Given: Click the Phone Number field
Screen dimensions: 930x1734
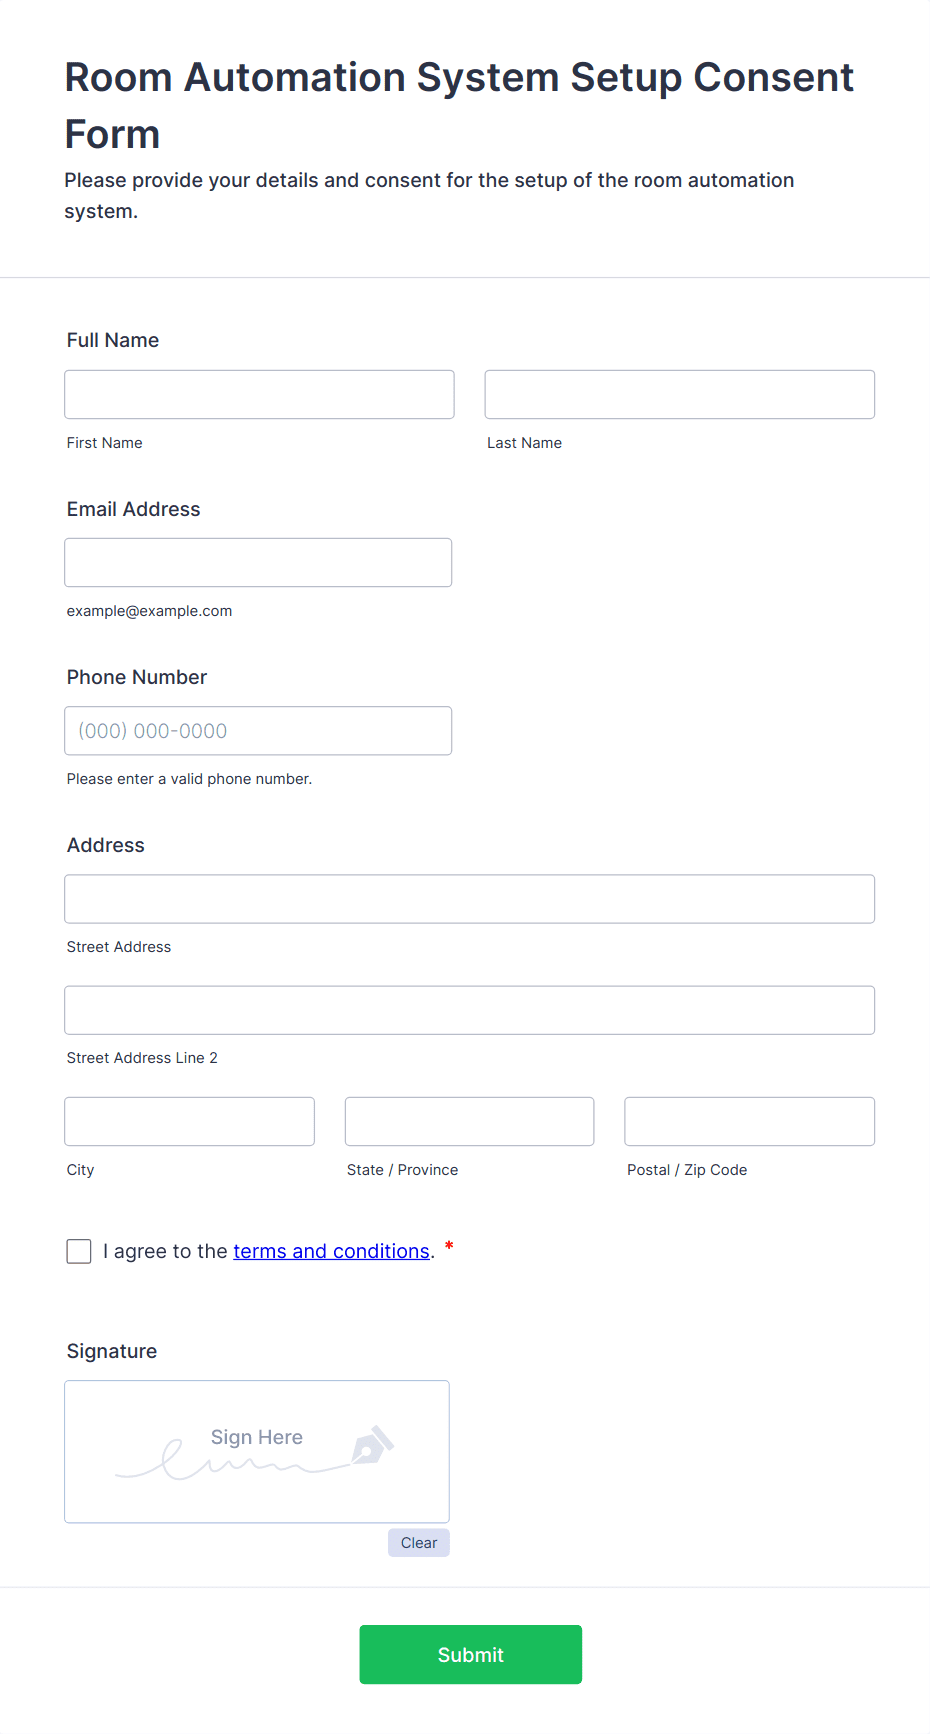Looking at the screenshot, I should coord(258,731).
